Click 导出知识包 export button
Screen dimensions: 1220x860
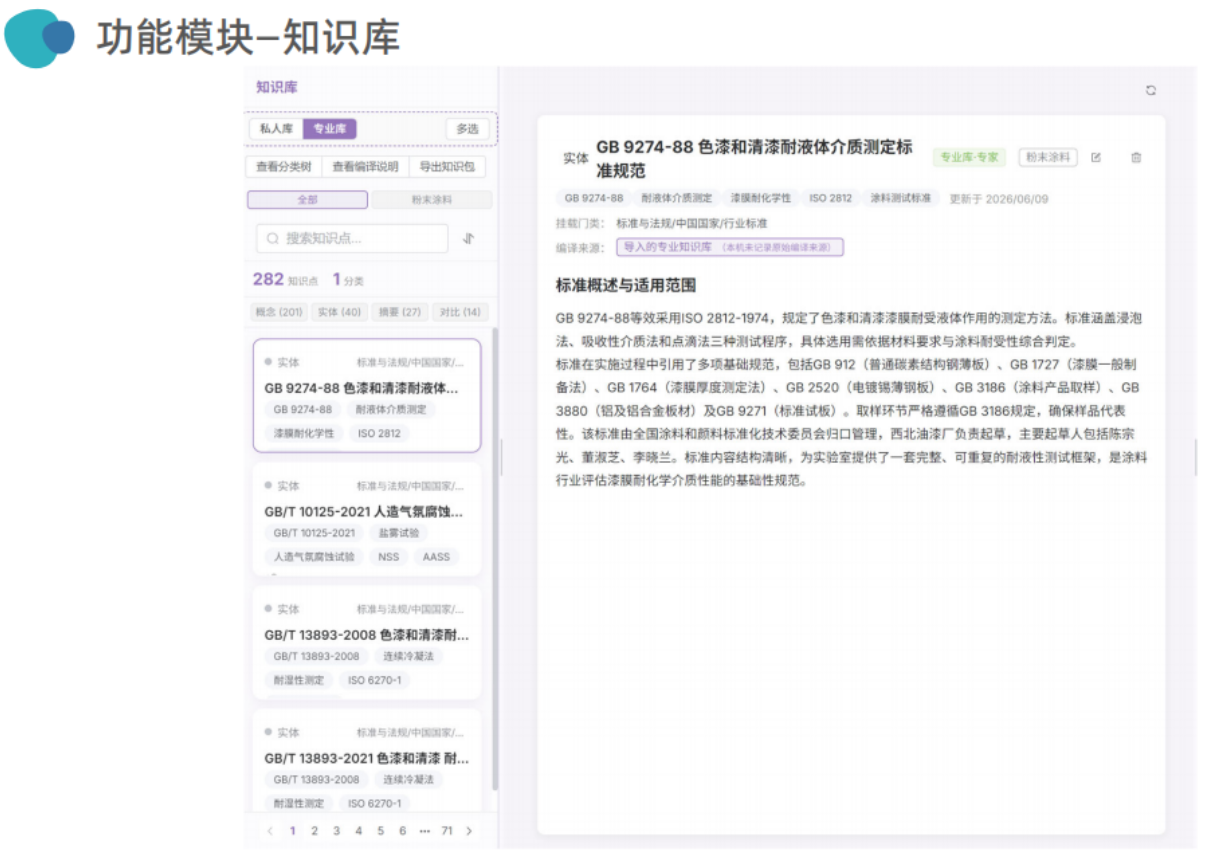(x=447, y=167)
